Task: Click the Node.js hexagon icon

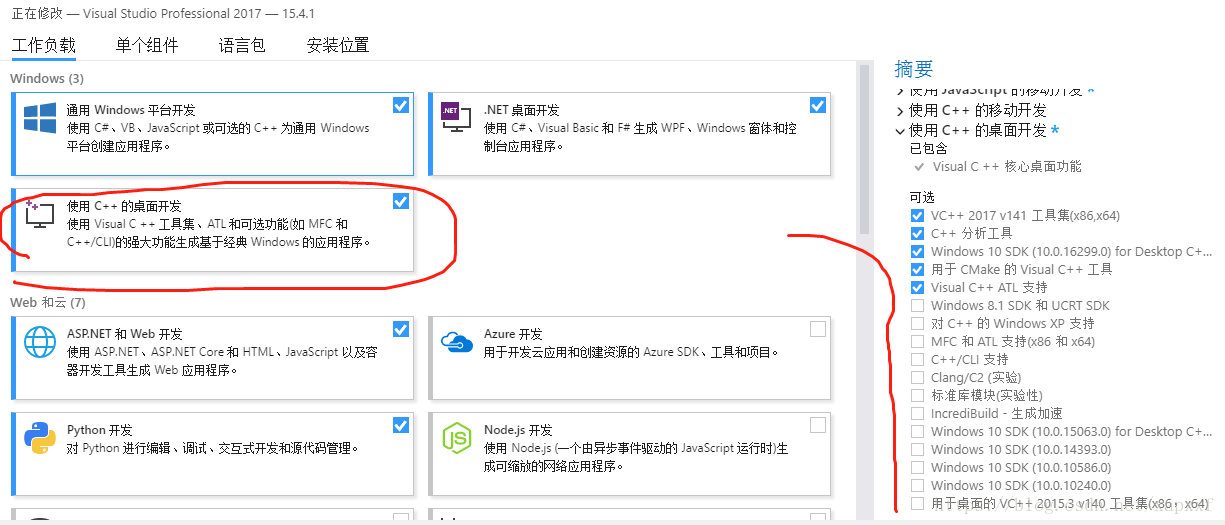Action: 456,438
